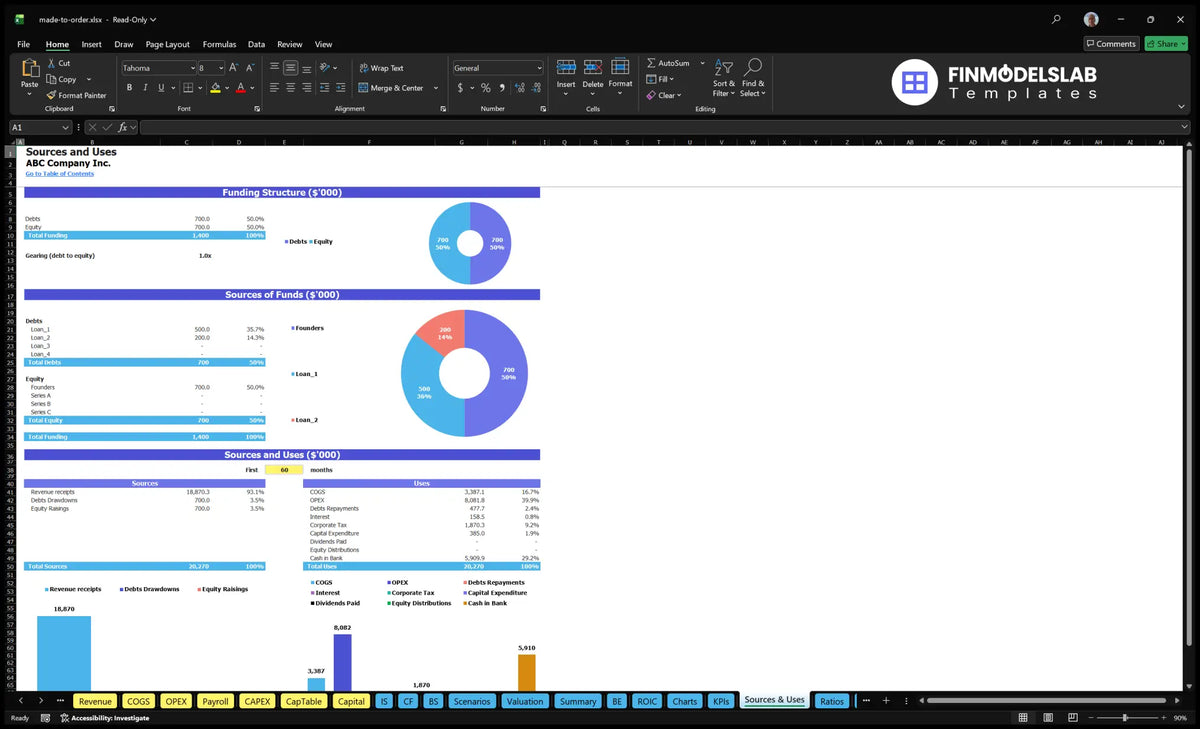Activate the Format Painter brush
Image resolution: width=1200 pixels, height=729 pixels.
tap(51, 95)
